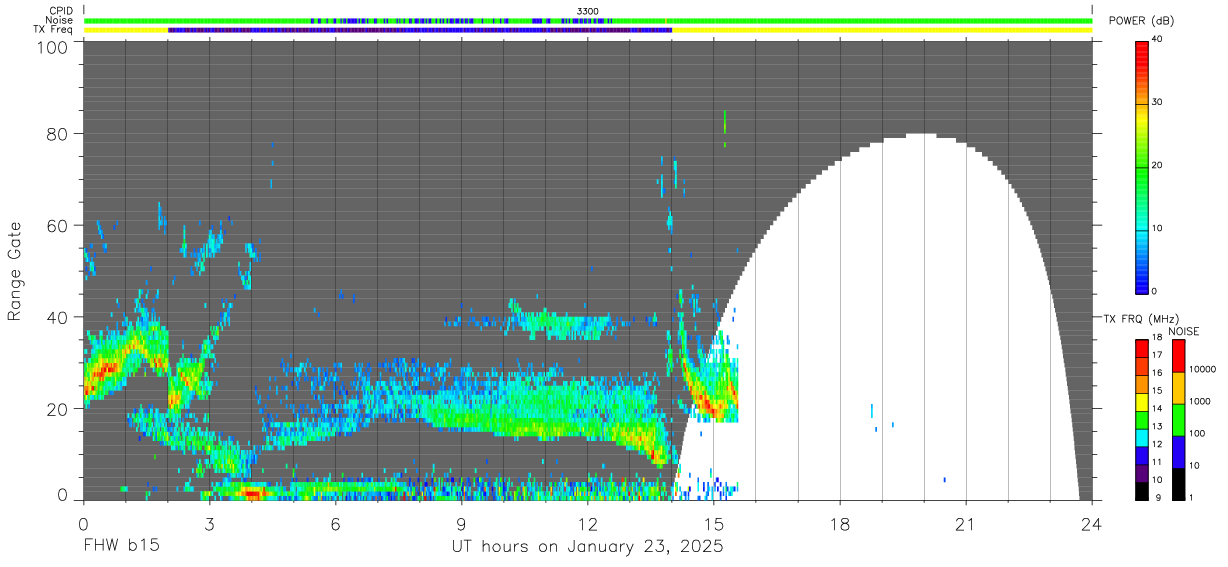Click the 16 MHz label on frequency legend
Screen dimensions: 1228x567
(x=1157, y=373)
